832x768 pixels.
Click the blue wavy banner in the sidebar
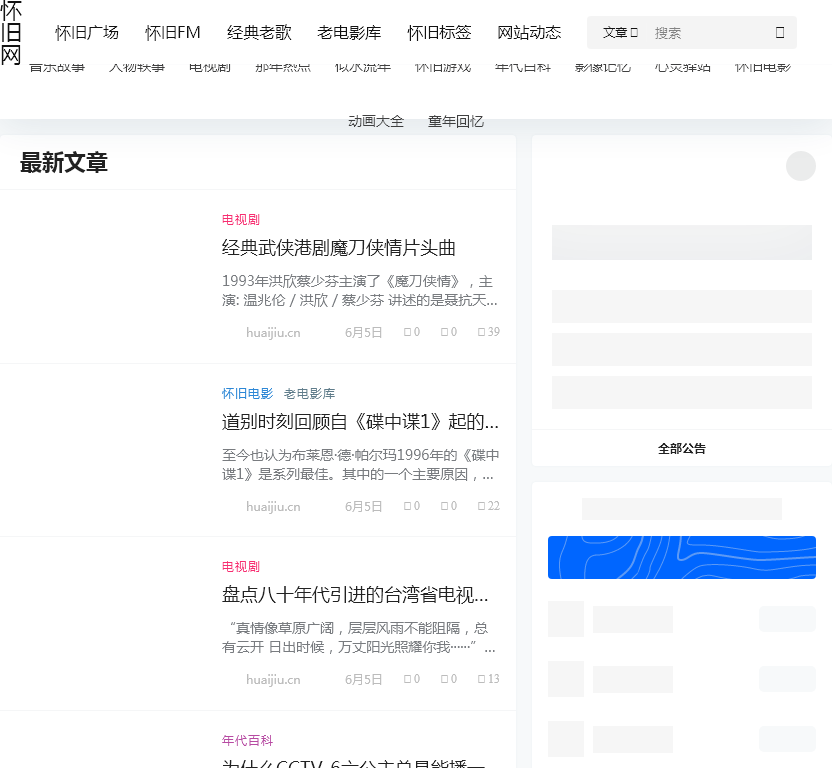click(682, 557)
